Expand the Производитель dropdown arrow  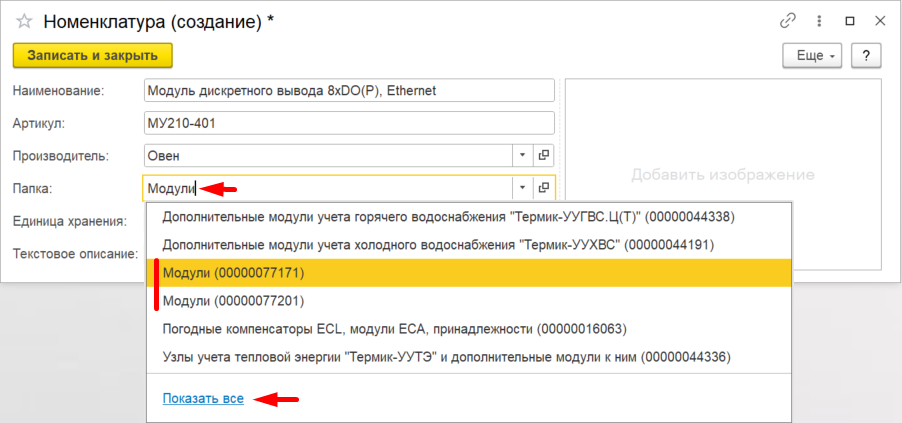click(523, 155)
